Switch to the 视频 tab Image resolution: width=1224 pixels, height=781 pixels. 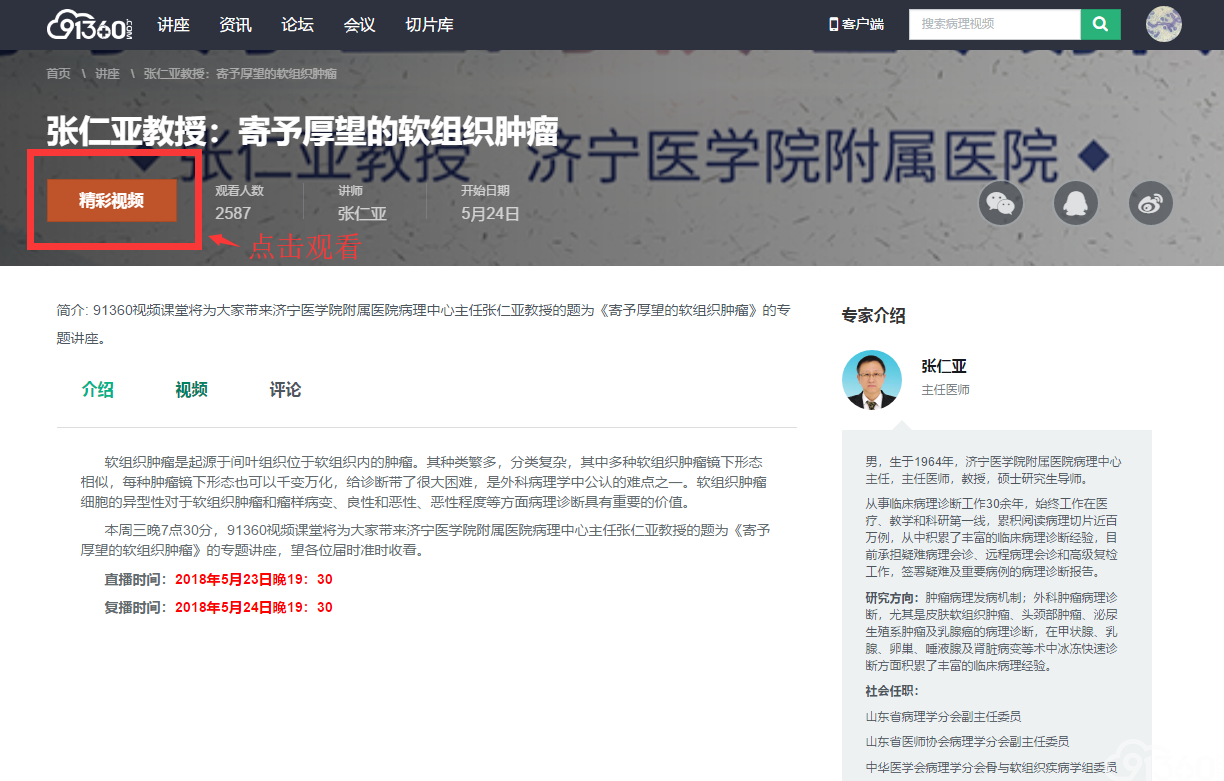click(191, 390)
